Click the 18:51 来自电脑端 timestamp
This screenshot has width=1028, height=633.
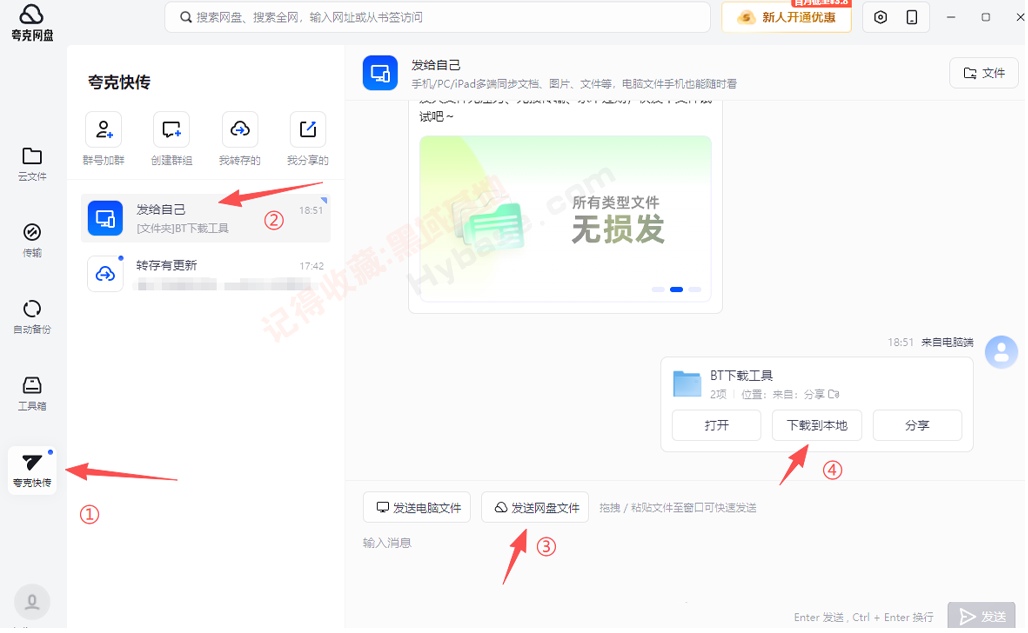[x=930, y=342]
